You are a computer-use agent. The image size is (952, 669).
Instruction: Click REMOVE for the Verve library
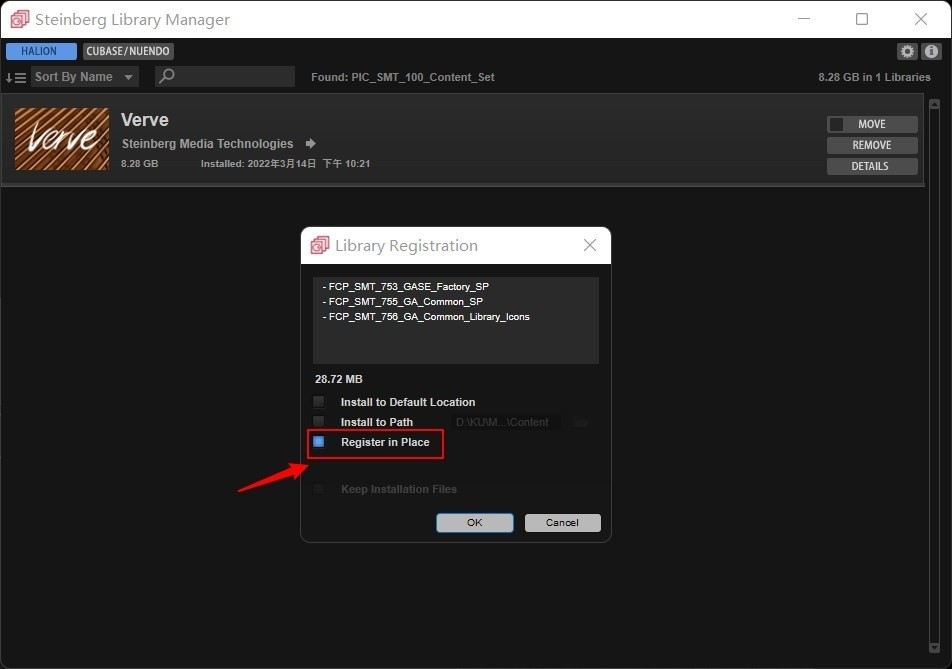872,145
